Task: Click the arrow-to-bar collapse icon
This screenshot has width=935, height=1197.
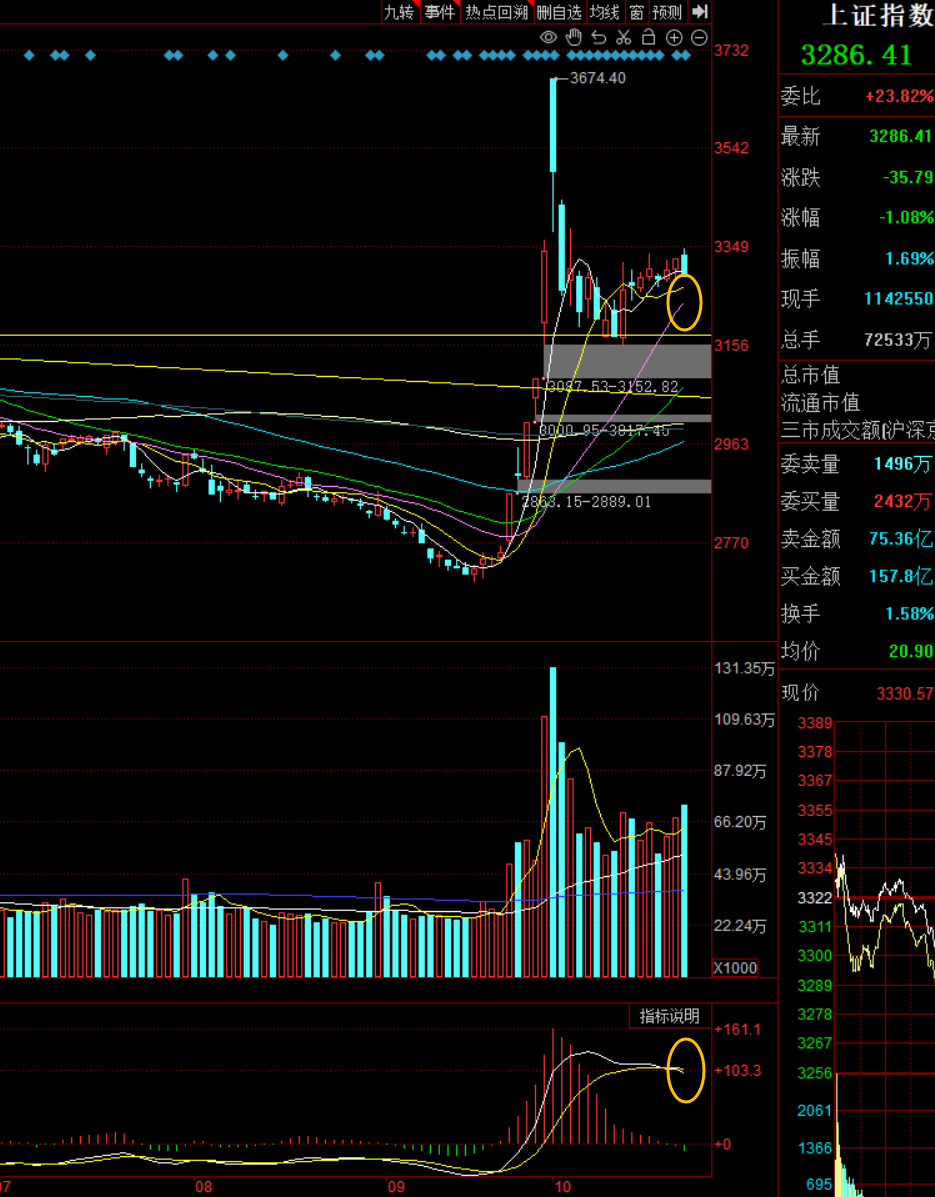Action: coord(700,12)
